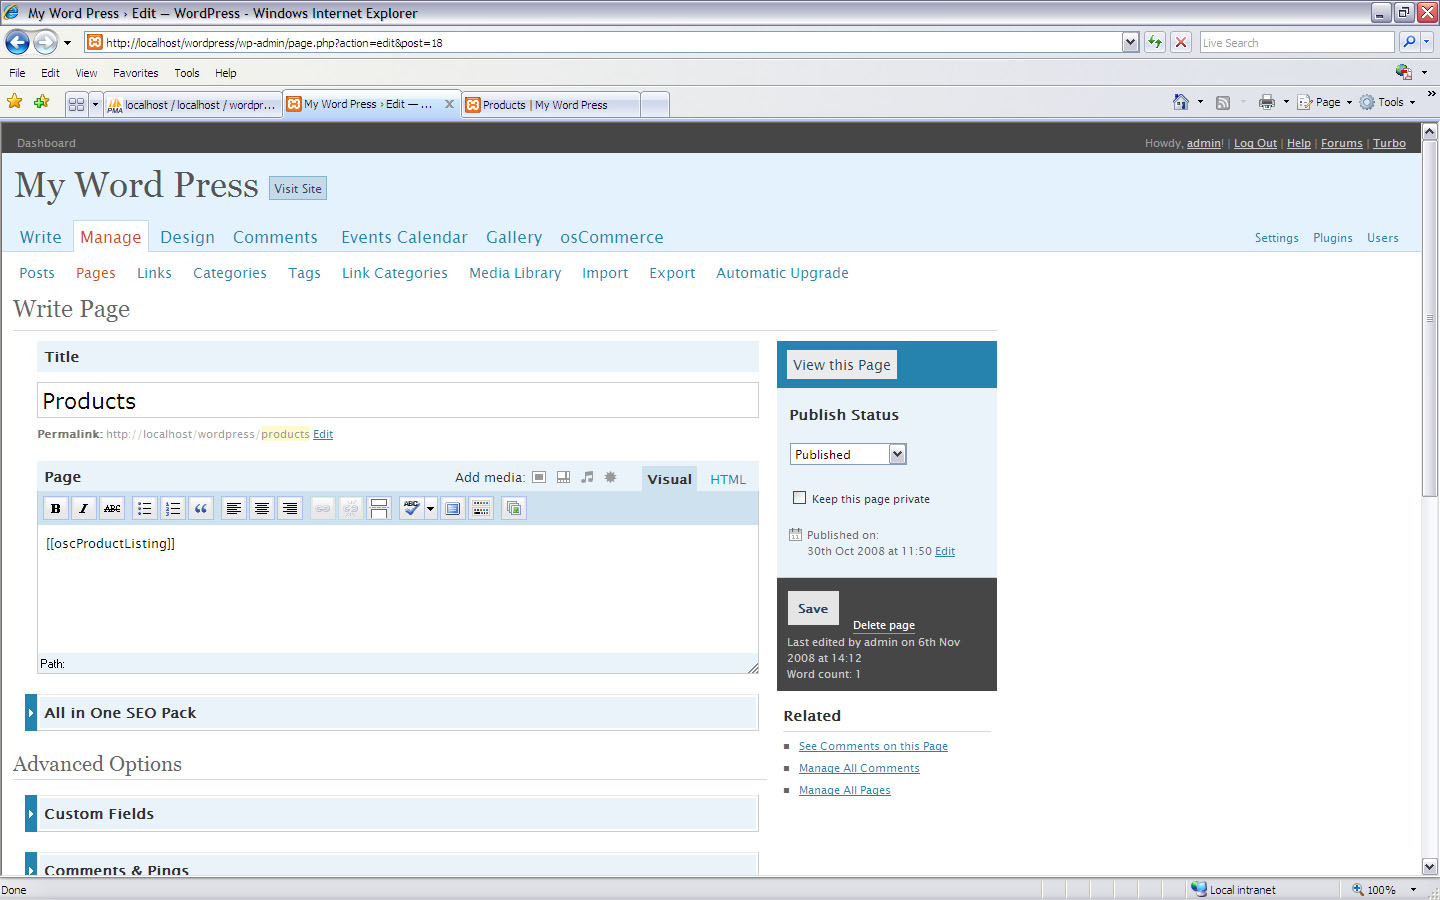This screenshot has width=1440, height=900.
Task: Insert a blockquote
Action: 201,509
